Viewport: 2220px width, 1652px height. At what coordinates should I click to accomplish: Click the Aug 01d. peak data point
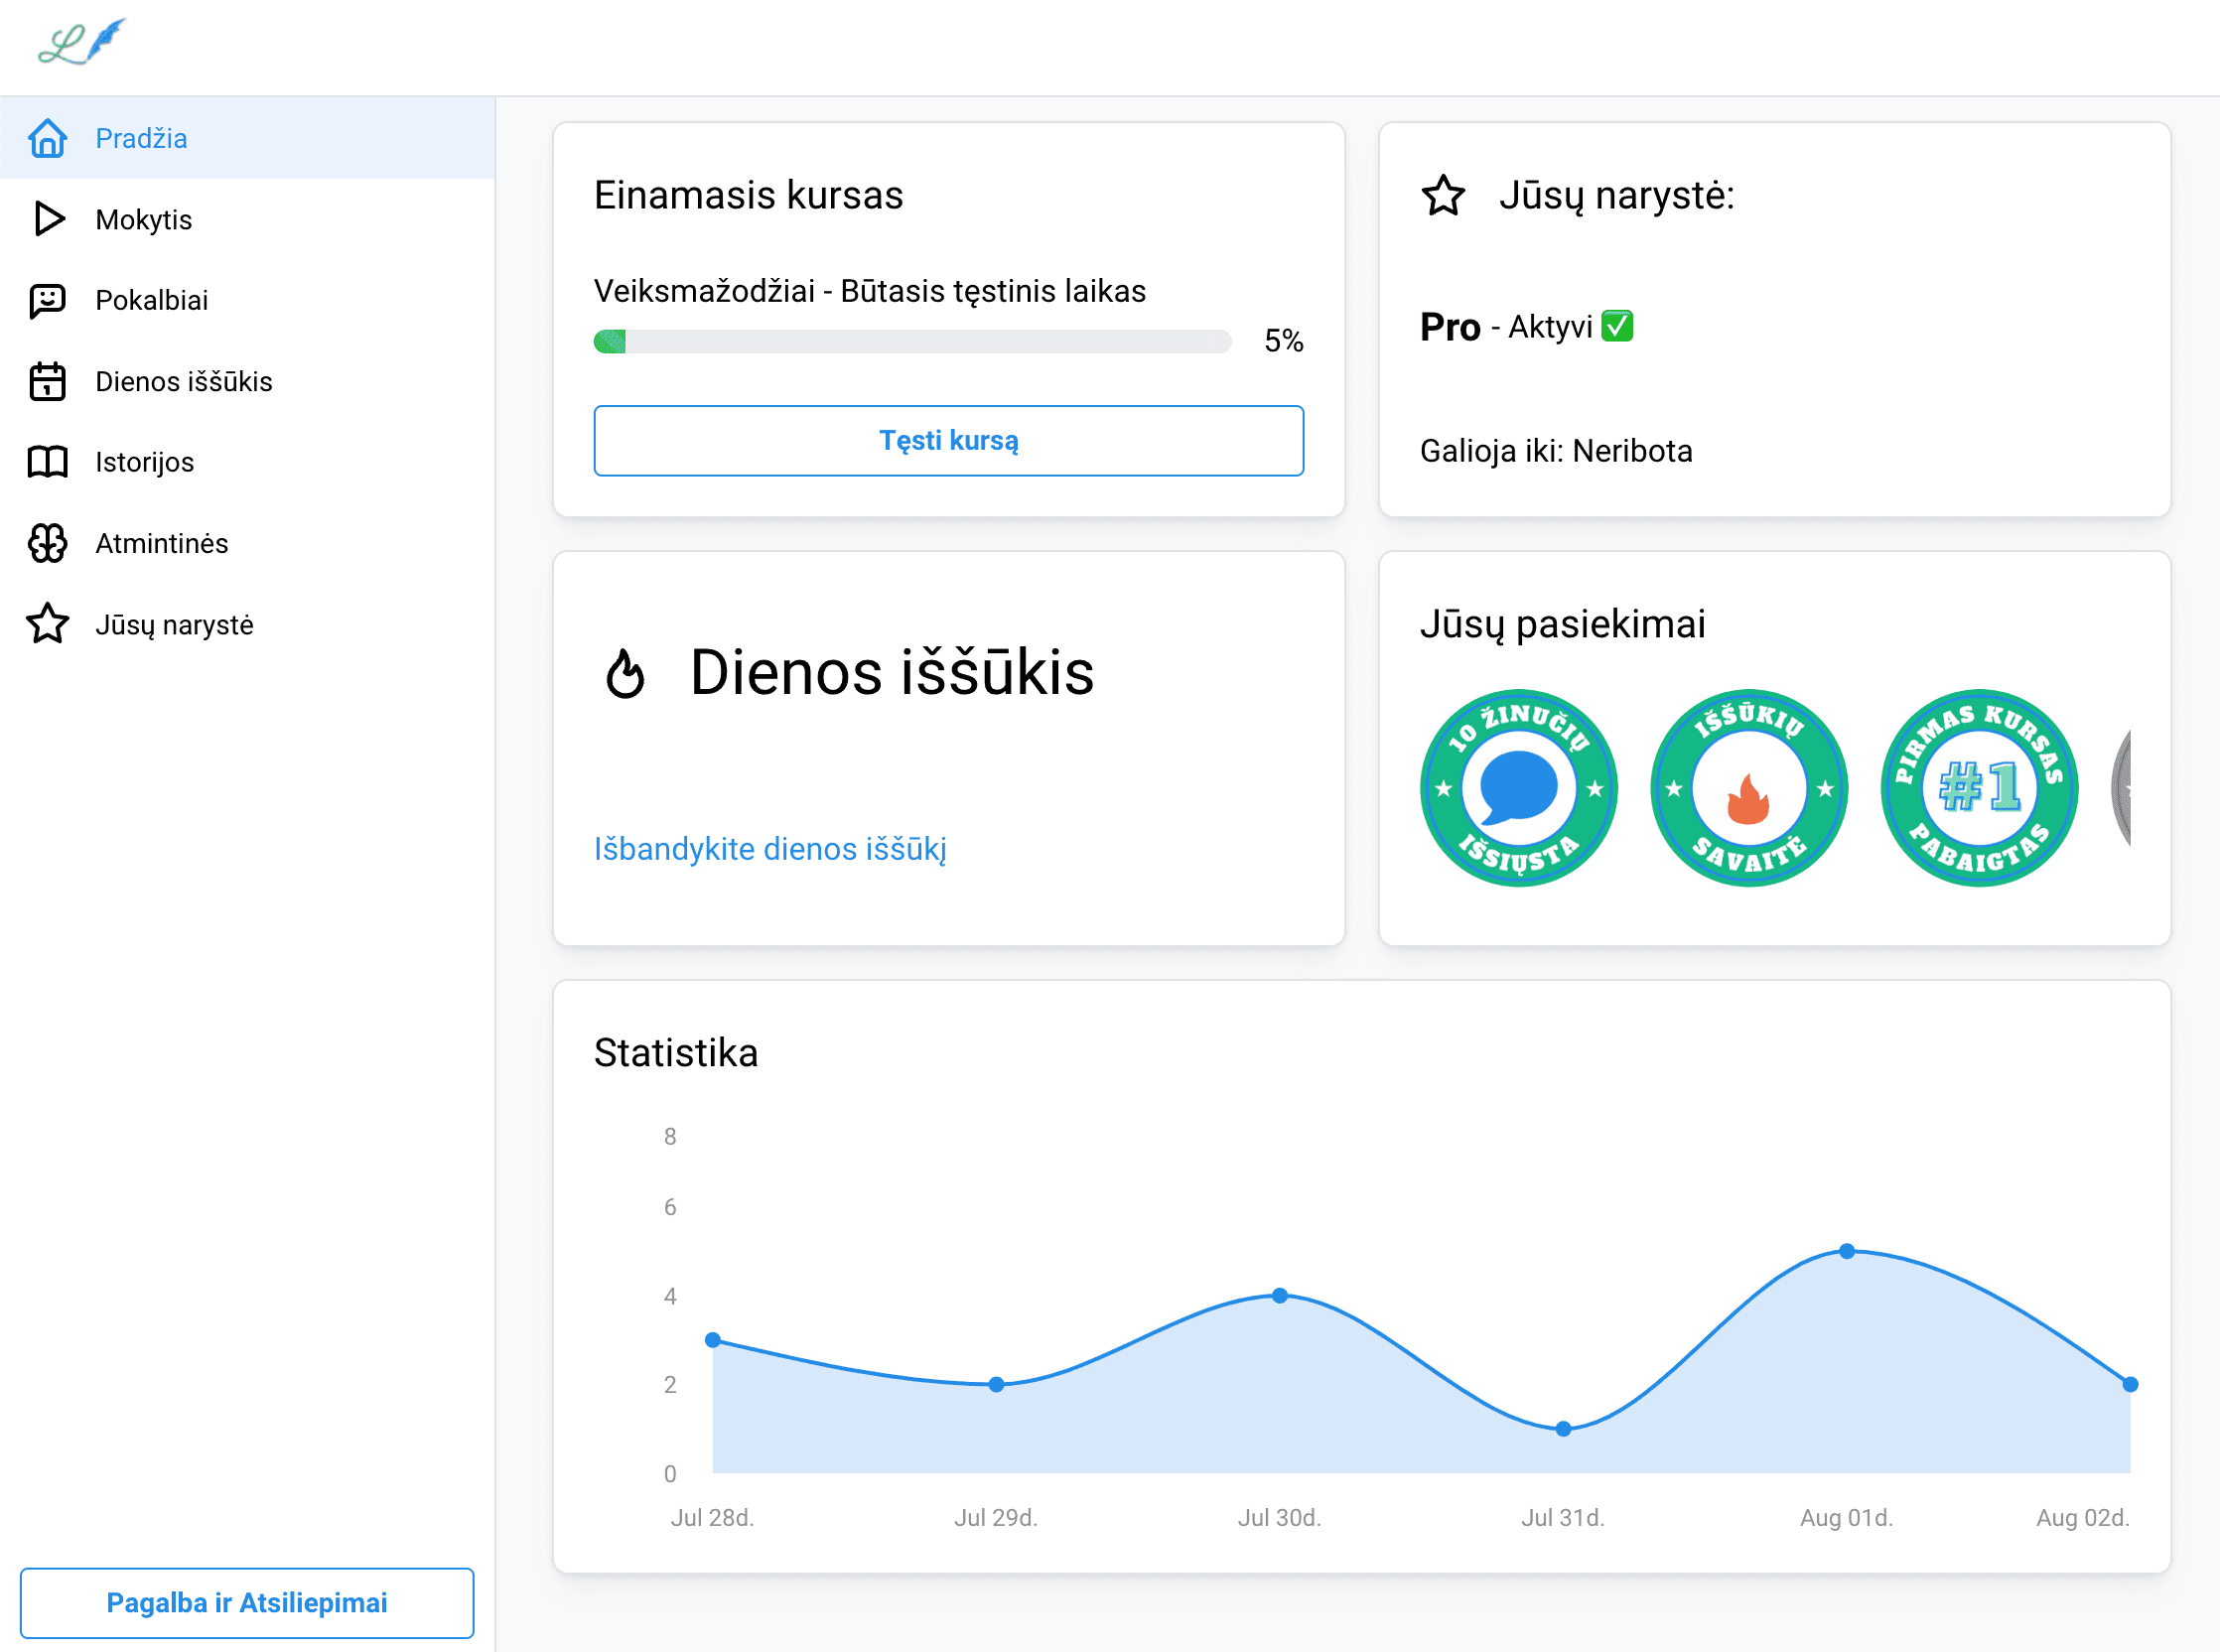point(1847,1251)
